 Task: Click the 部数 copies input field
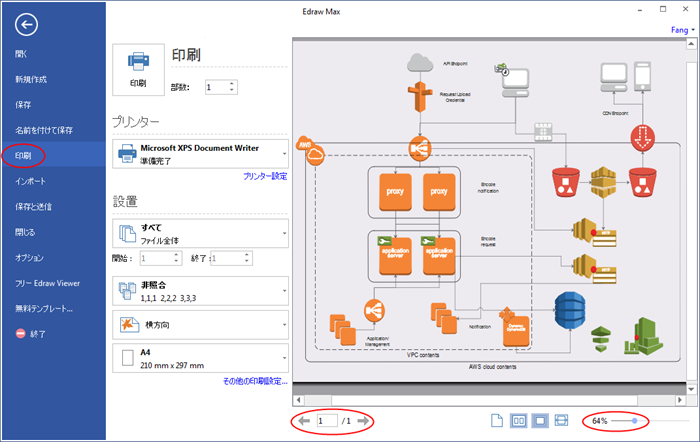221,87
